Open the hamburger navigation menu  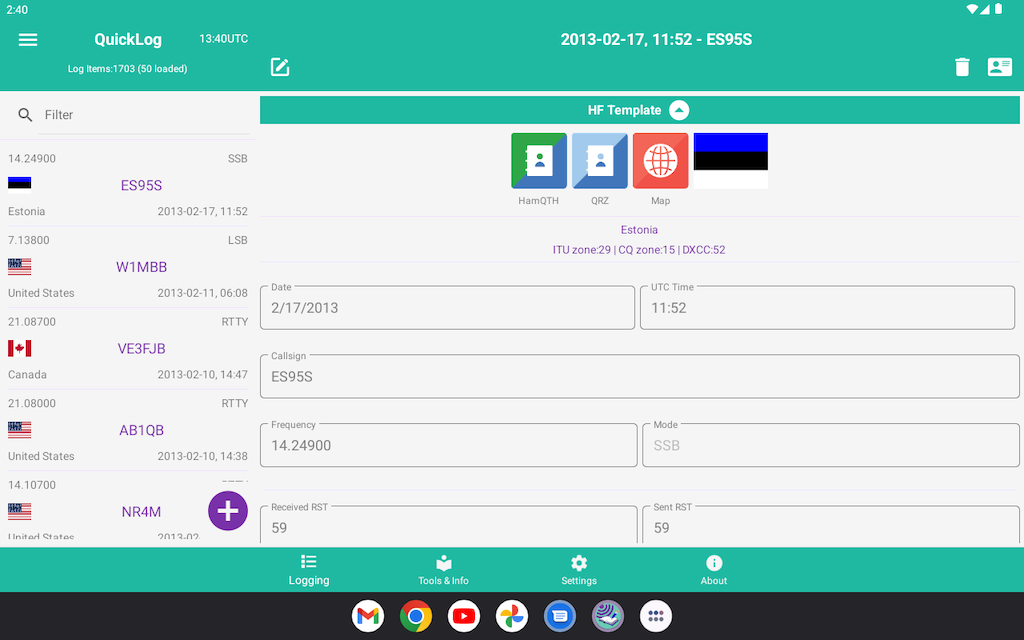click(28, 40)
